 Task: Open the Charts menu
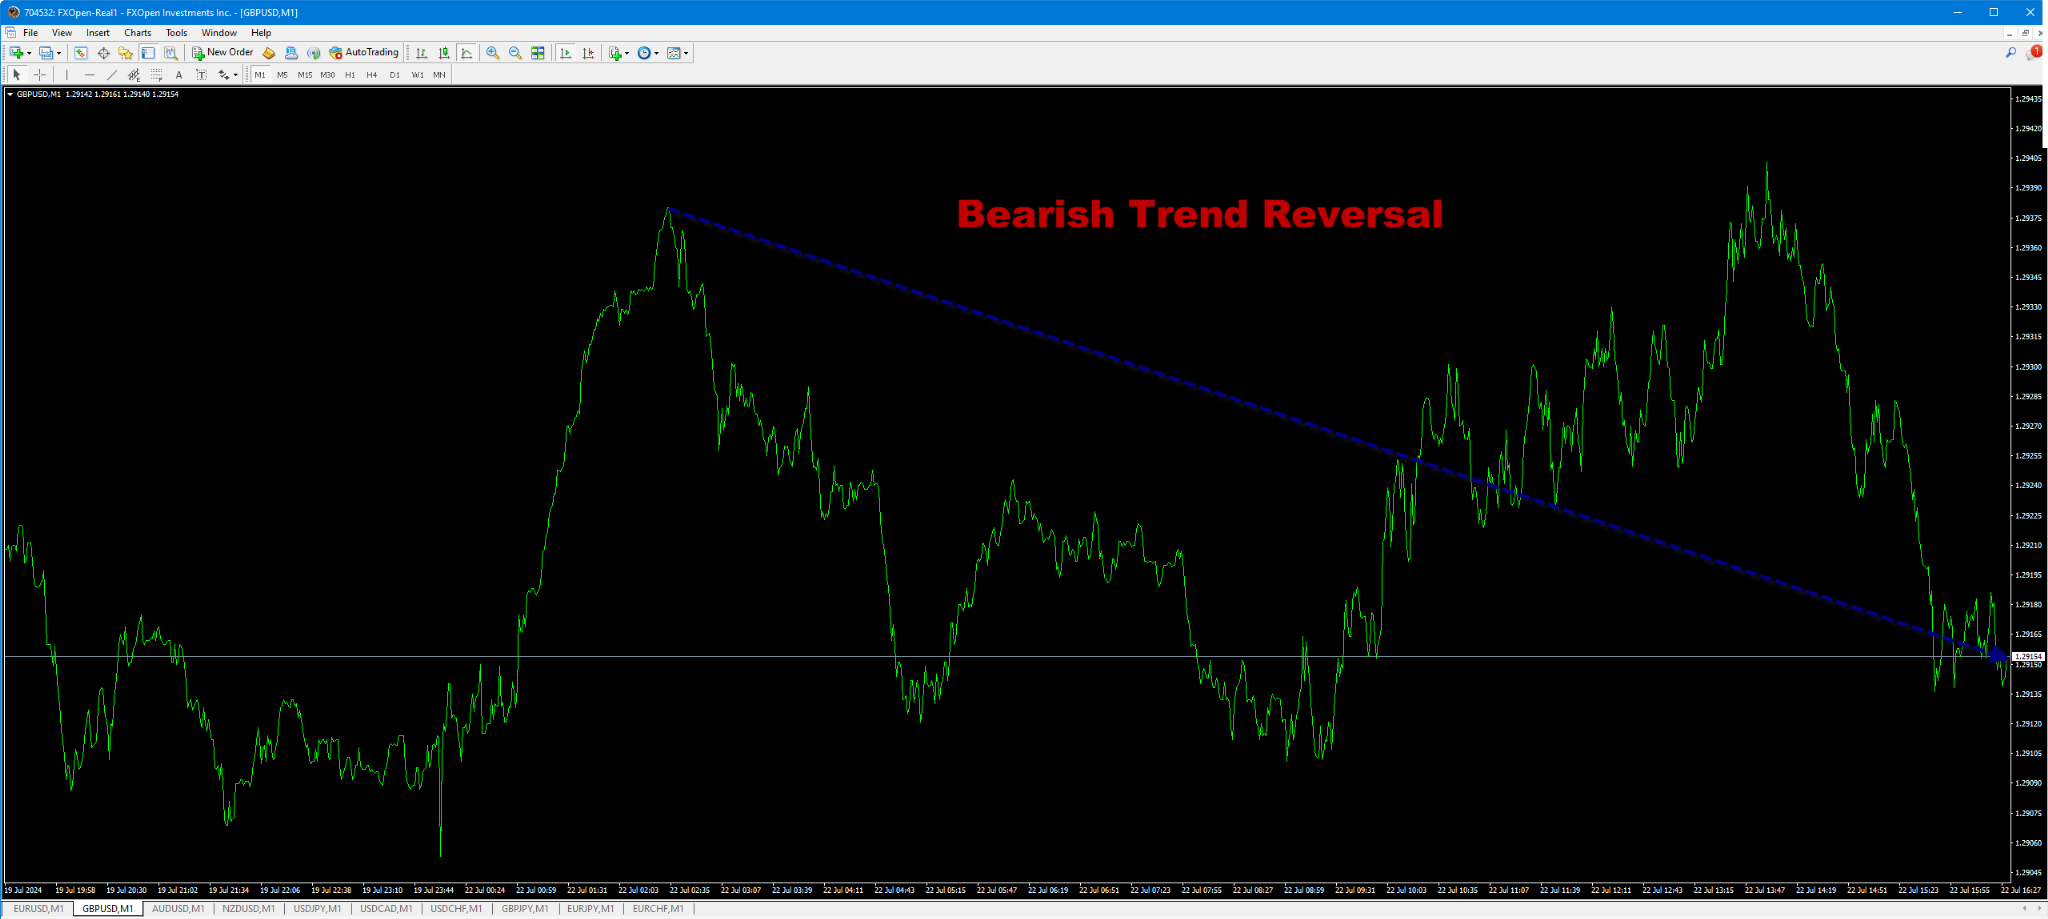coord(138,33)
